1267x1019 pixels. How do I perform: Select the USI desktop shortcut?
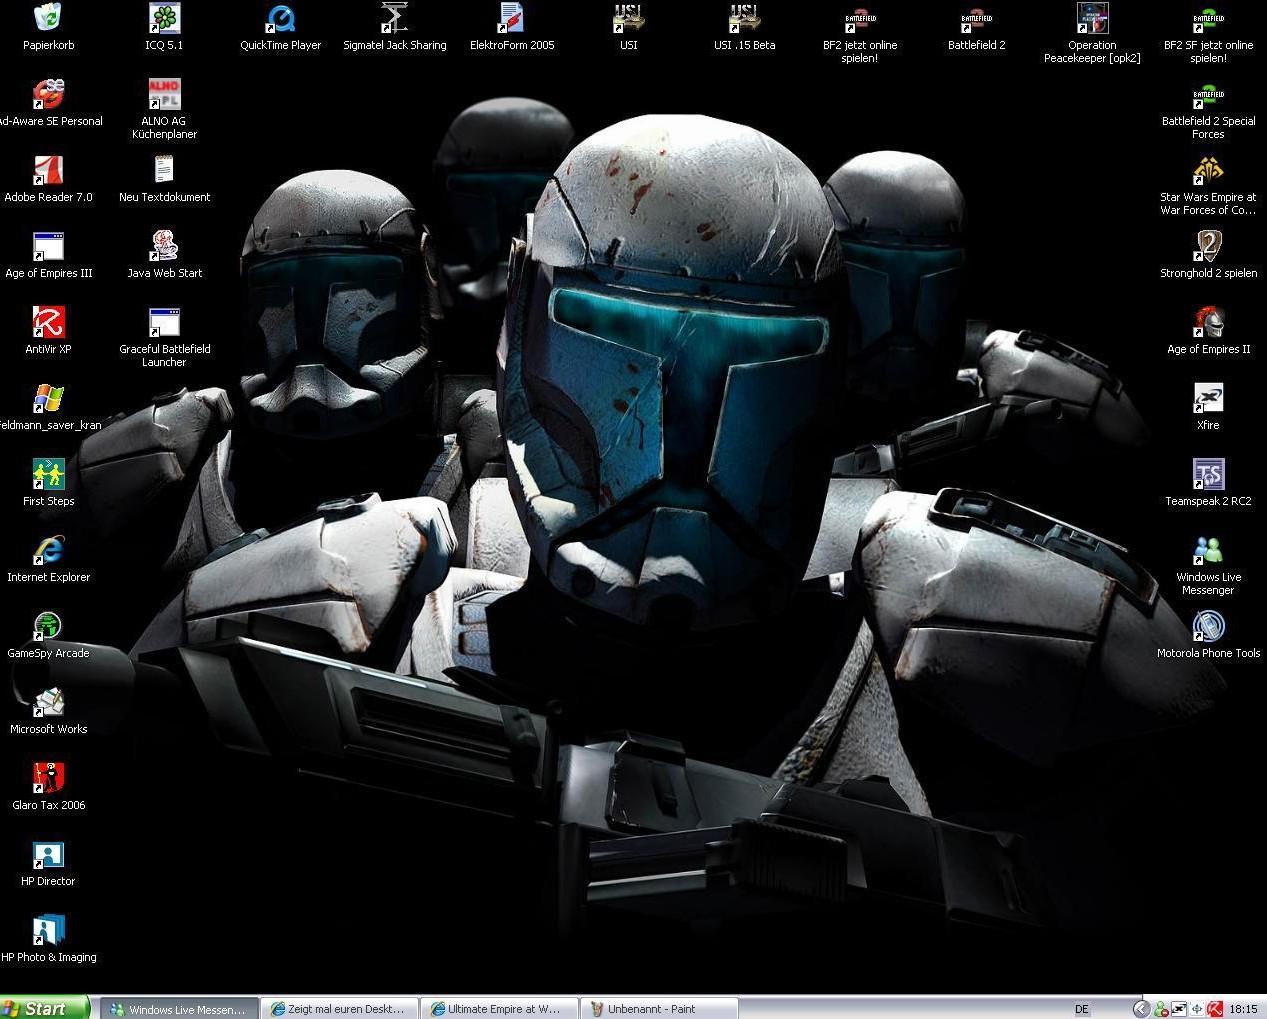(x=628, y=18)
